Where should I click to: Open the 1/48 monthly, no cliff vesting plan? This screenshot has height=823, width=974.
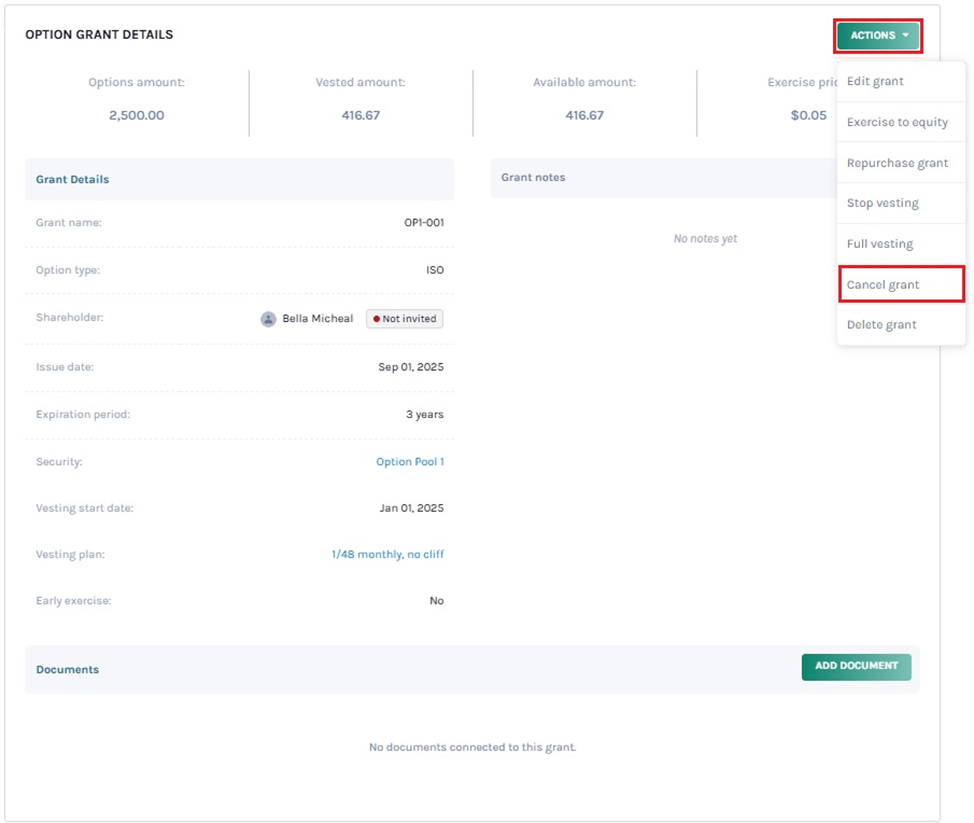click(387, 554)
